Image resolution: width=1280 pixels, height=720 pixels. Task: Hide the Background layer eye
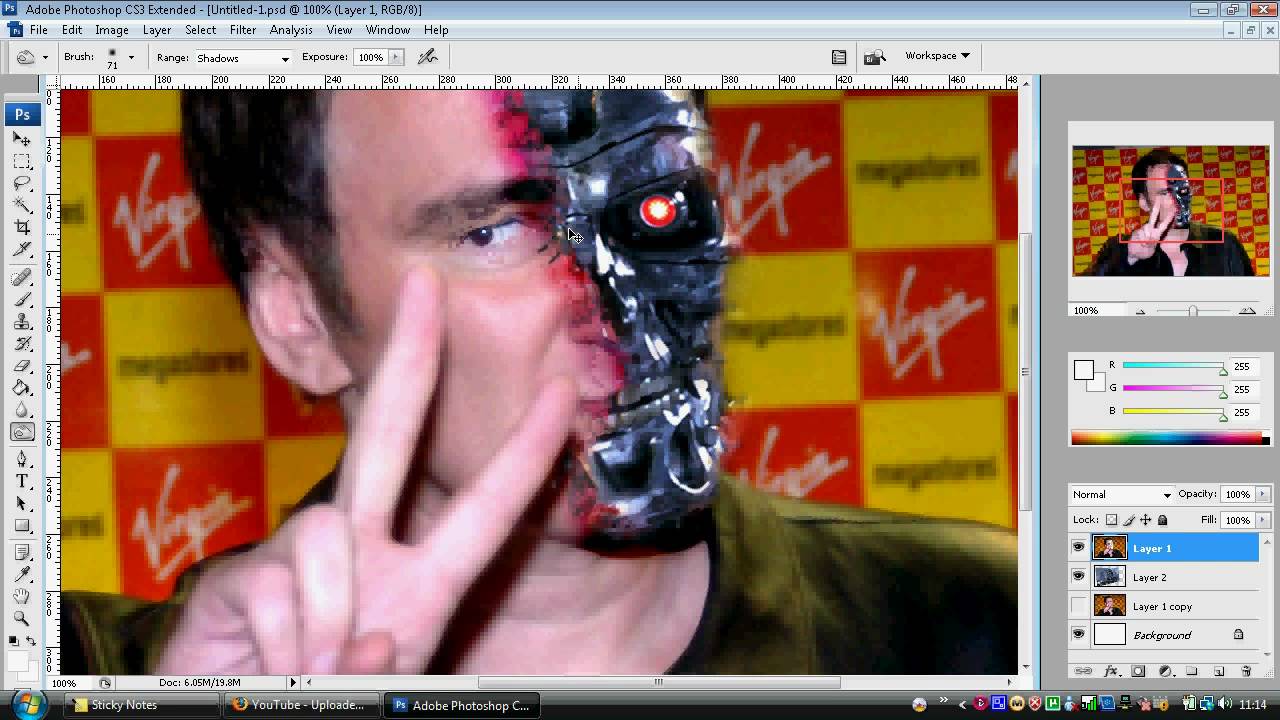click(x=1078, y=635)
